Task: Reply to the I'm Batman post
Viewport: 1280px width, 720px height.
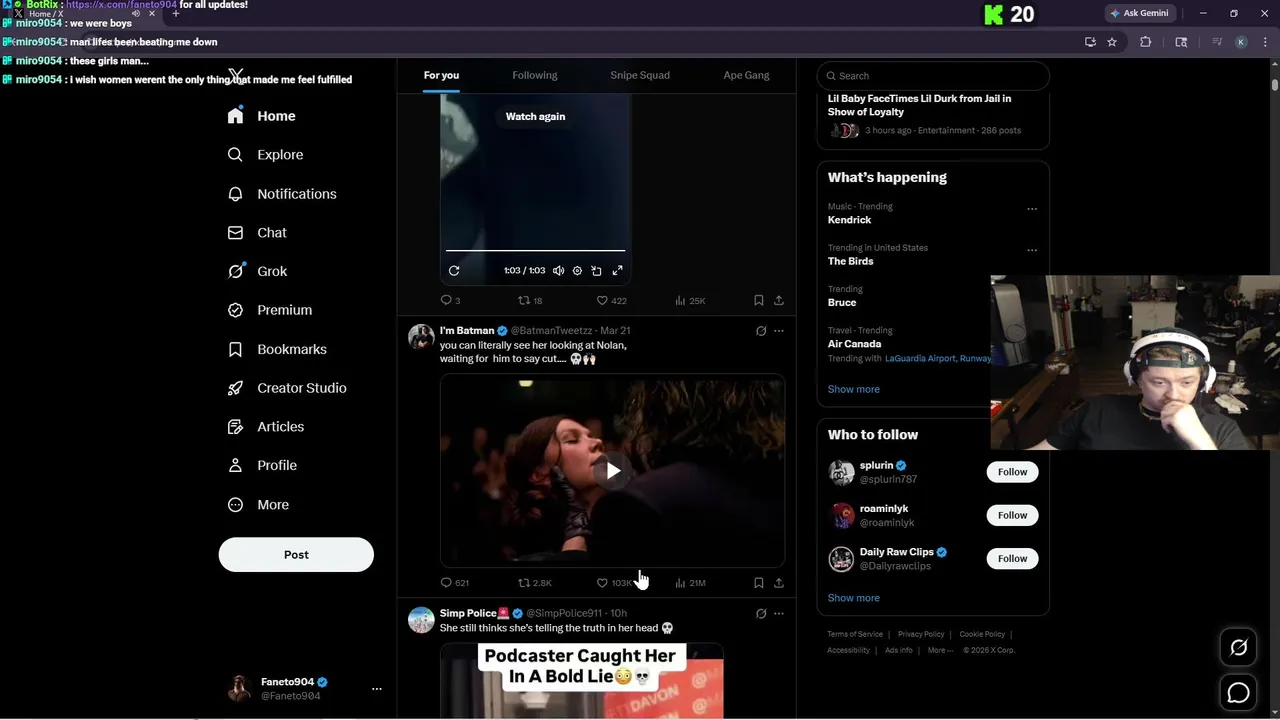Action: point(454,583)
